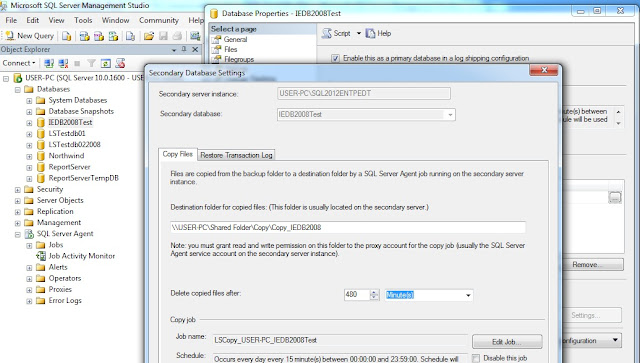Screen dimensions: 640x363
Task: Select LSTestdb01 database in the tree
Action: click(67, 134)
